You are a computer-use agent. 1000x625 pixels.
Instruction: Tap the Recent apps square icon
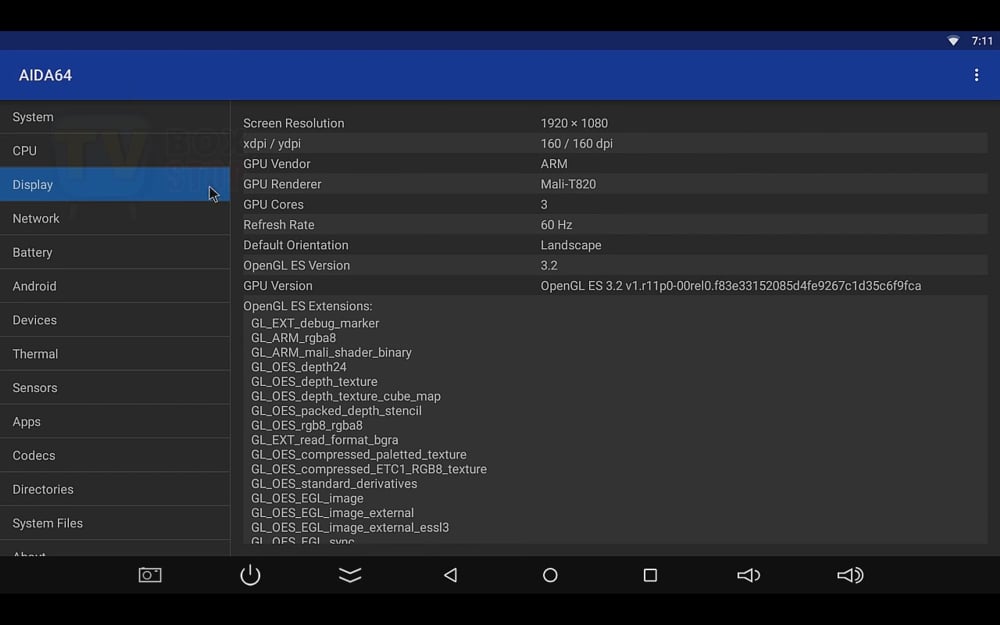[x=650, y=575]
